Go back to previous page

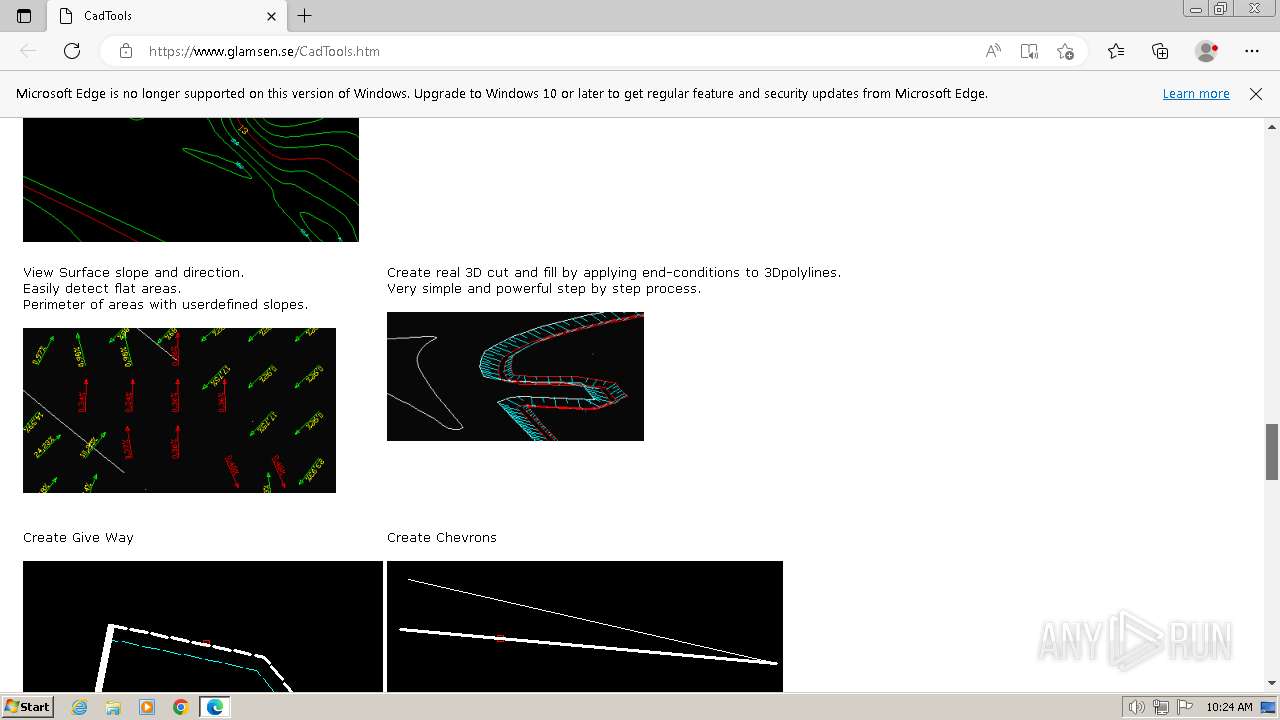(28, 51)
